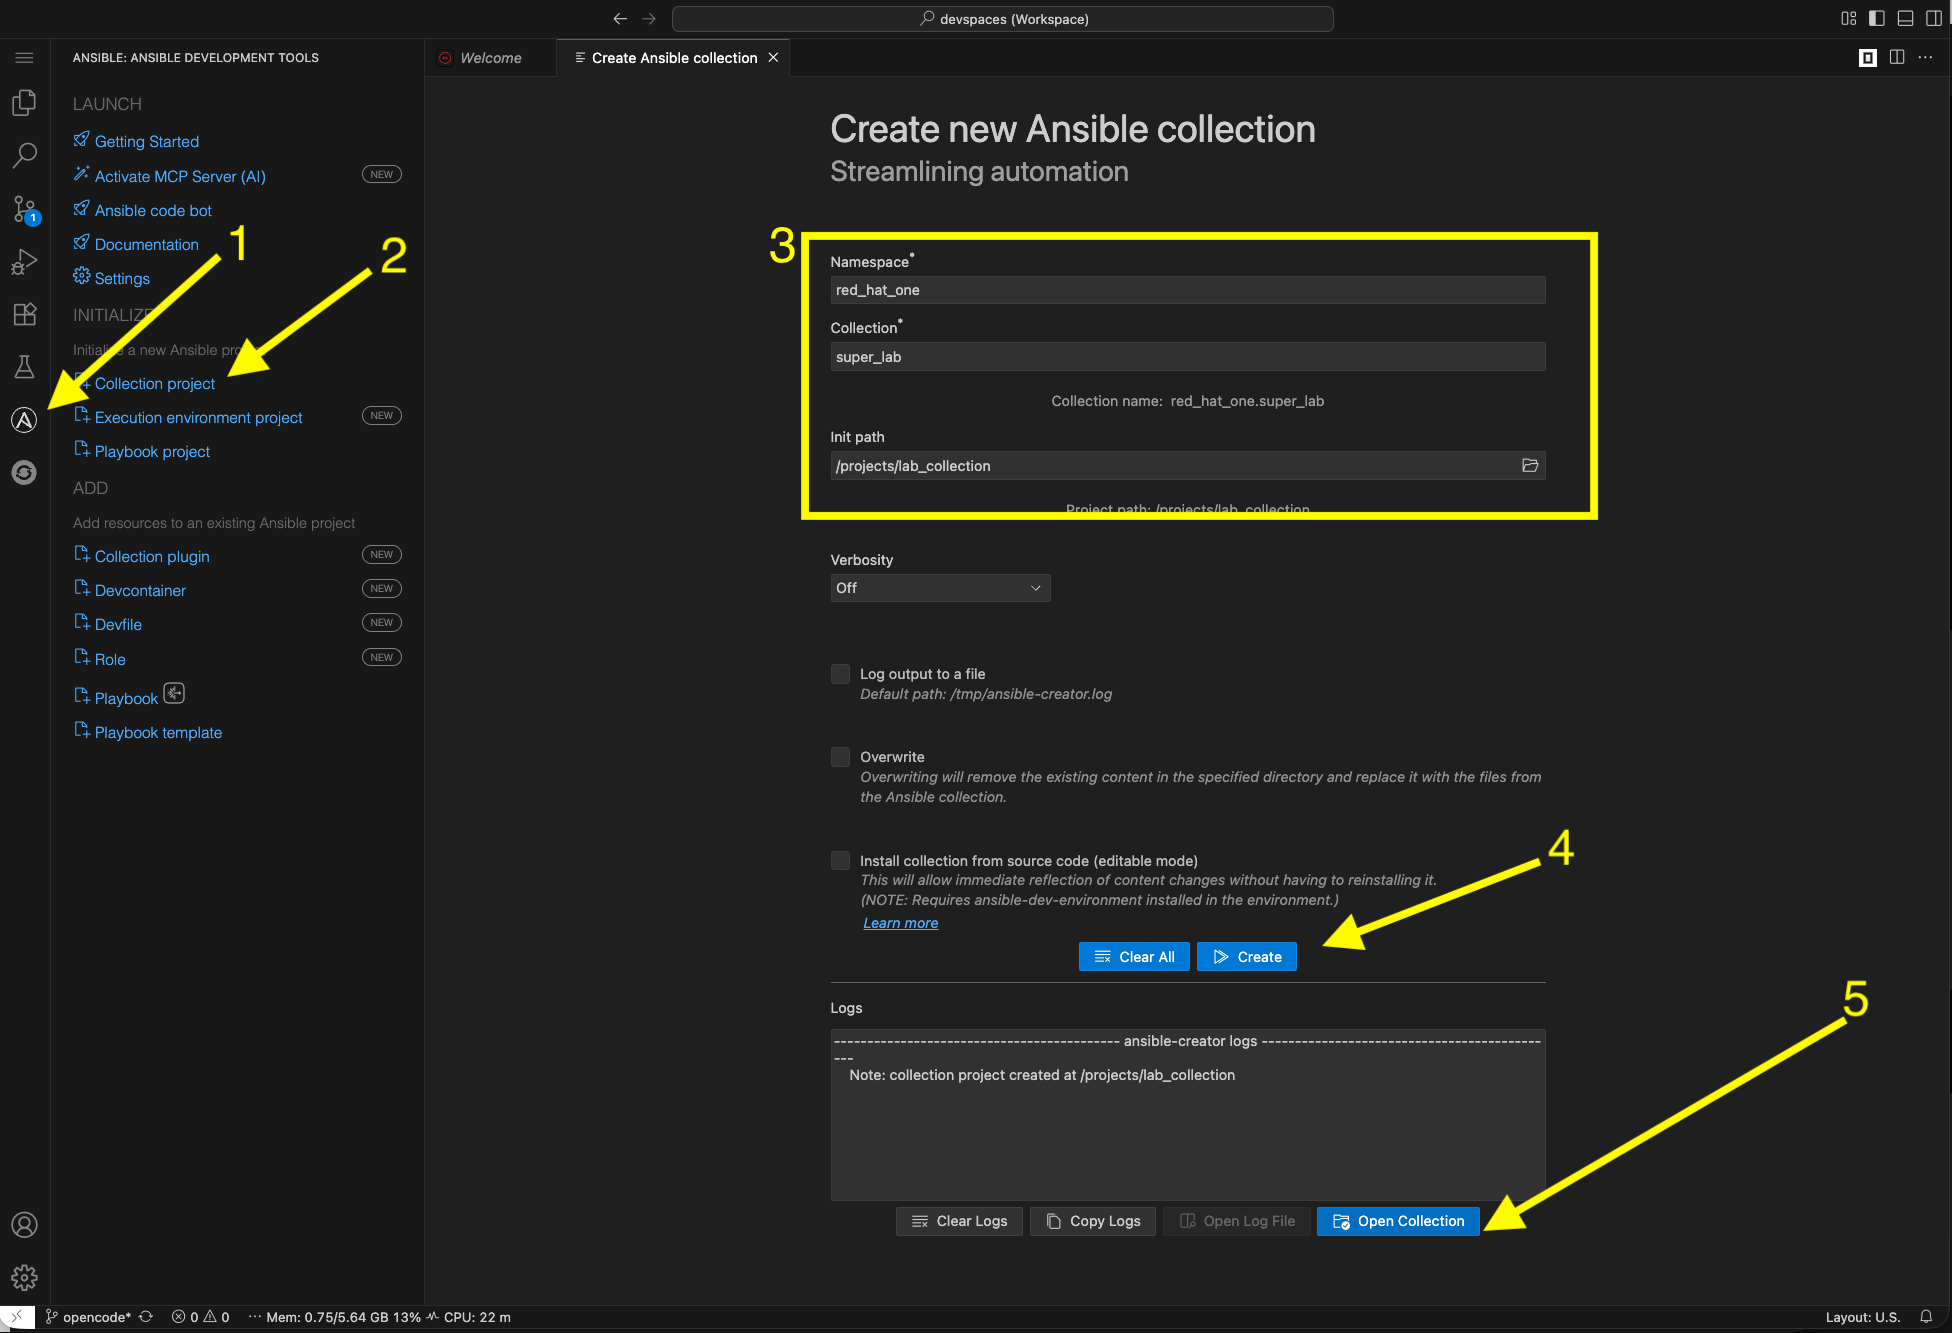Click the Create button
The image size is (1952, 1333).
coord(1246,956)
